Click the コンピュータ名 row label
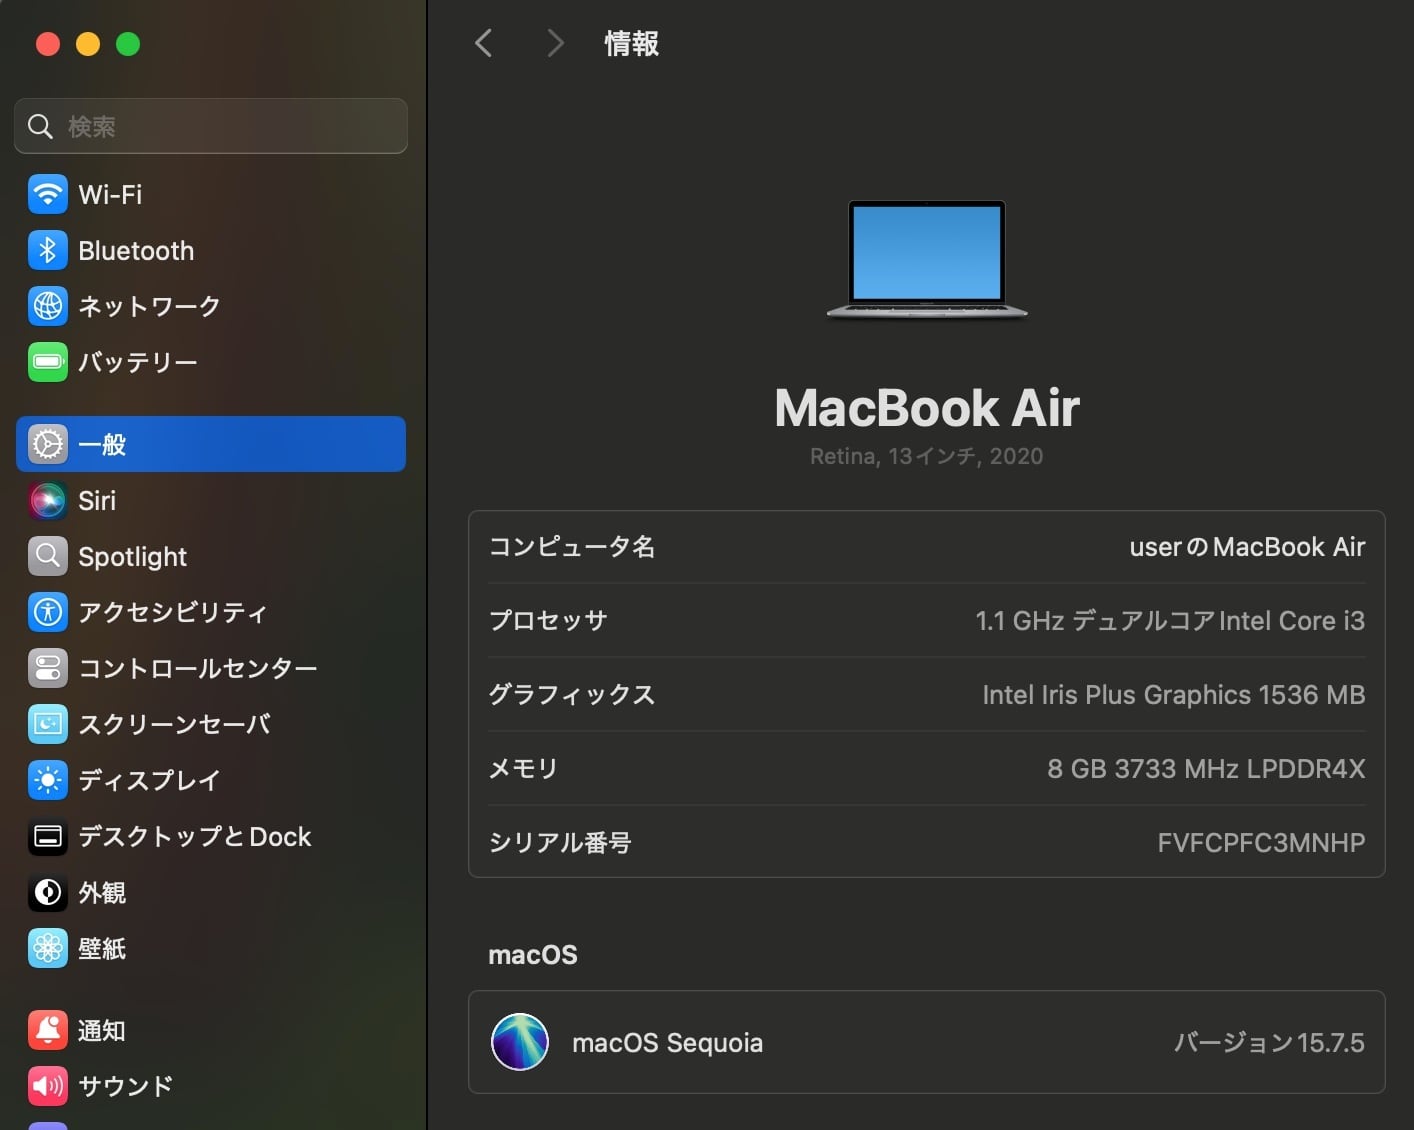Image resolution: width=1414 pixels, height=1130 pixels. pos(572,547)
